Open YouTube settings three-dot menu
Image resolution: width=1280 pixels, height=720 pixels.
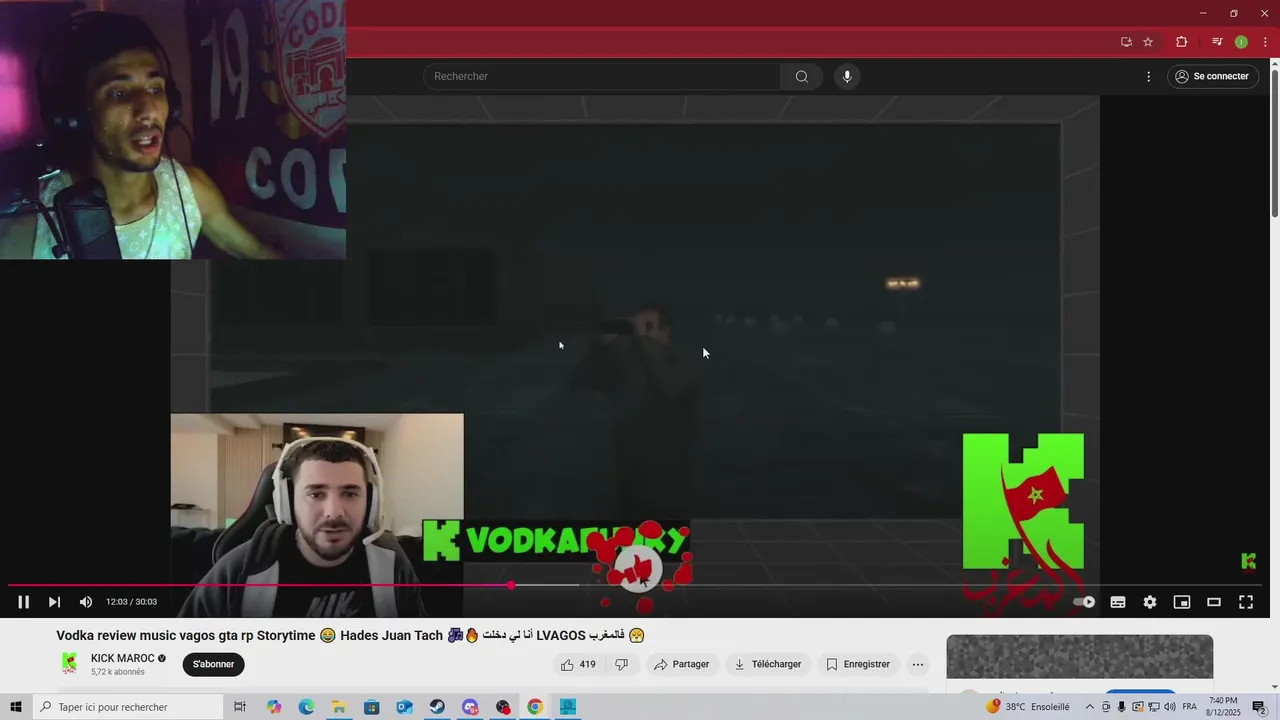tap(1148, 77)
